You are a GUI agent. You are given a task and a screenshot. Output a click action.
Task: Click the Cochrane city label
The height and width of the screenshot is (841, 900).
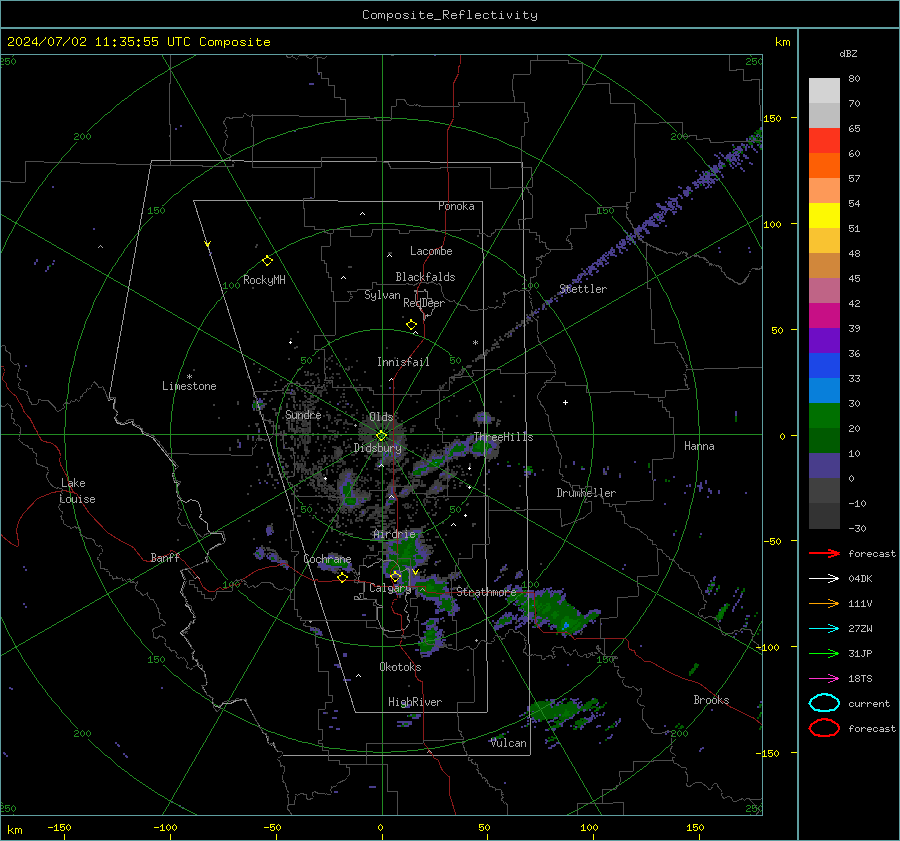(x=327, y=559)
